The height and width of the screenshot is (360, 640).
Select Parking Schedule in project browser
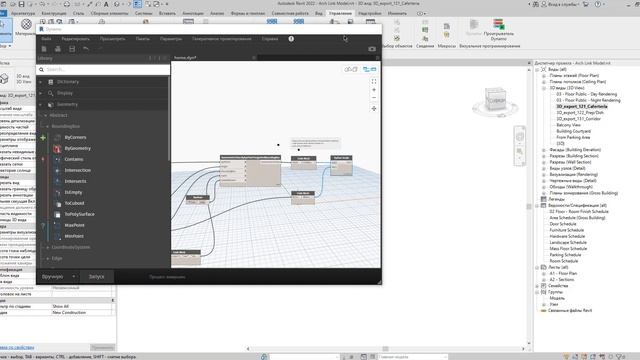click(x=565, y=255)
